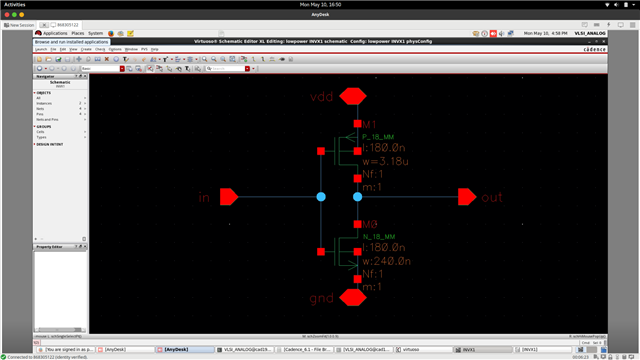Launch Firefox from the top panel

111,33
